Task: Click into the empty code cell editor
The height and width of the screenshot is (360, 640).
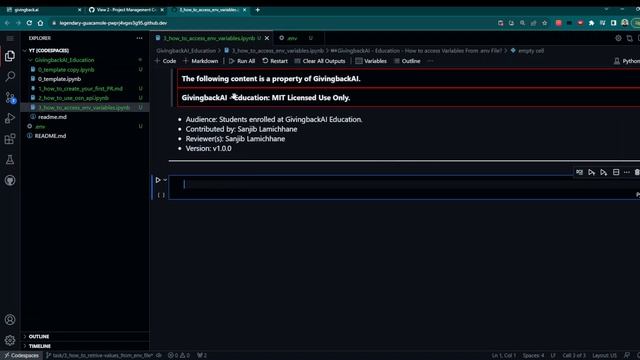Action: tap(404, 184)
